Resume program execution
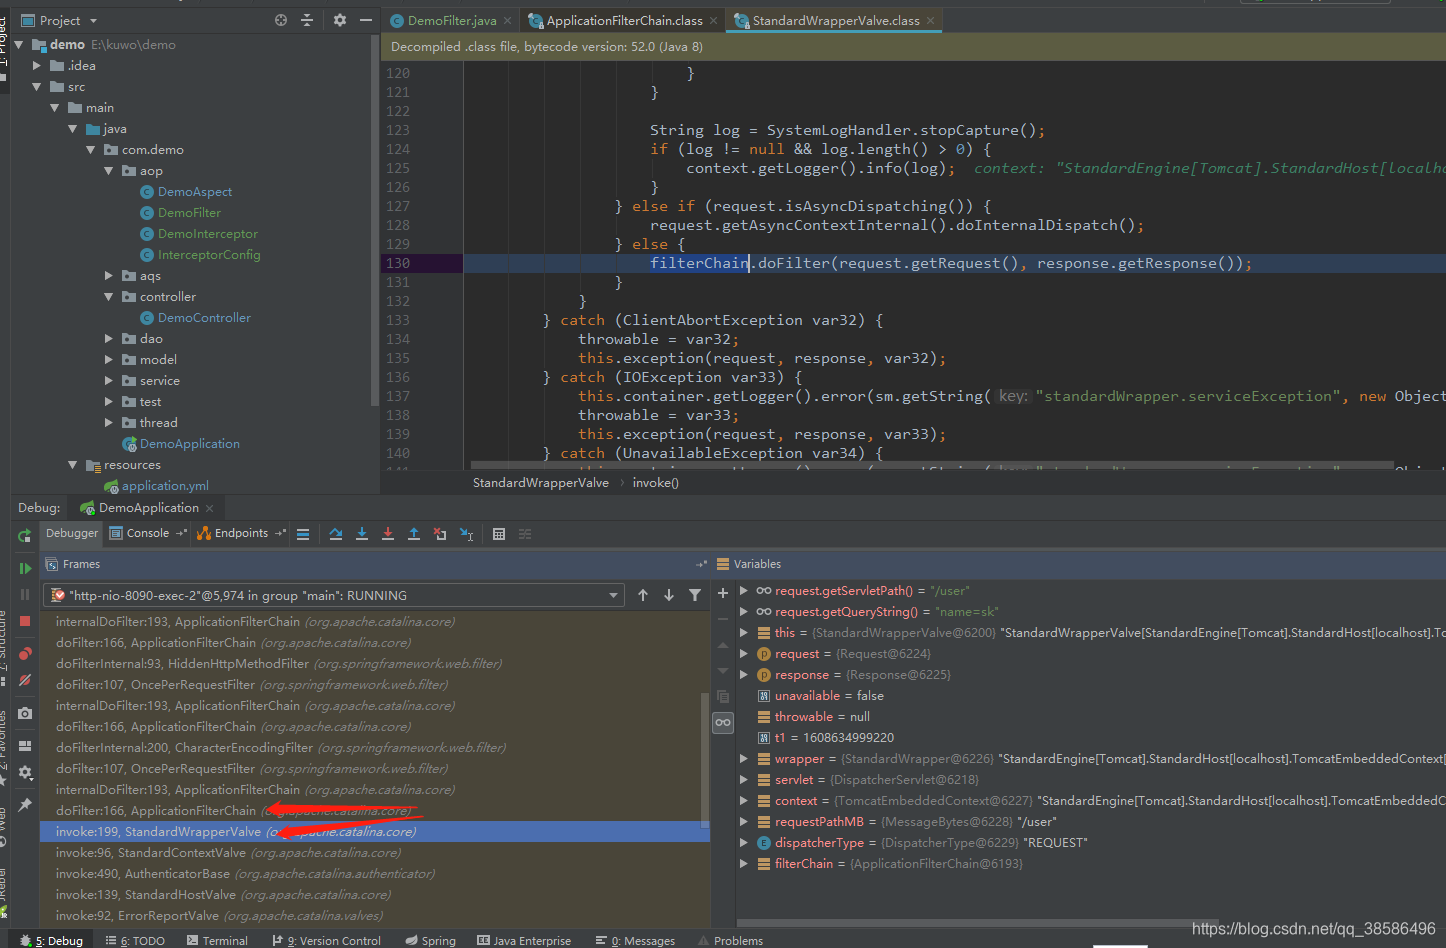The height and width of the screenshot is (948, 1446). [25, 568]
